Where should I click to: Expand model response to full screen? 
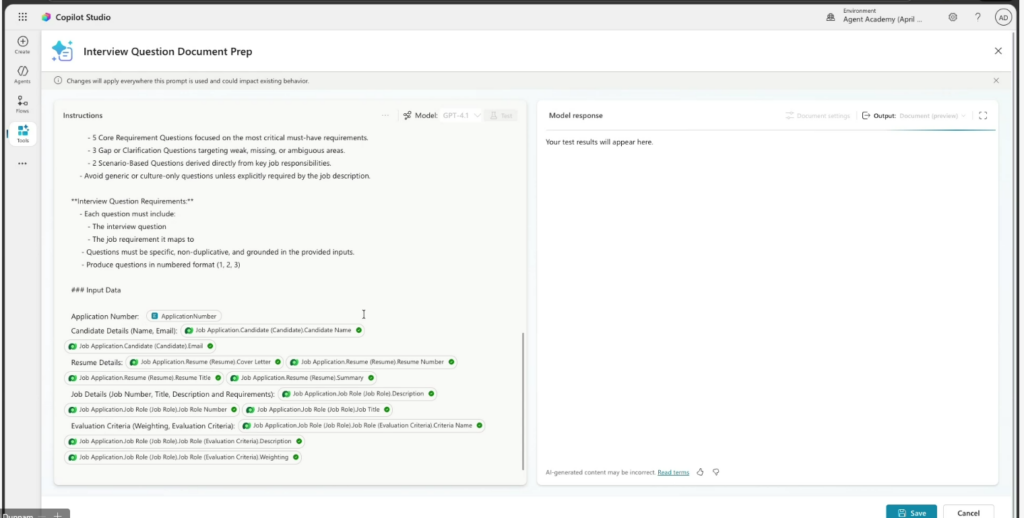point(983,116)
